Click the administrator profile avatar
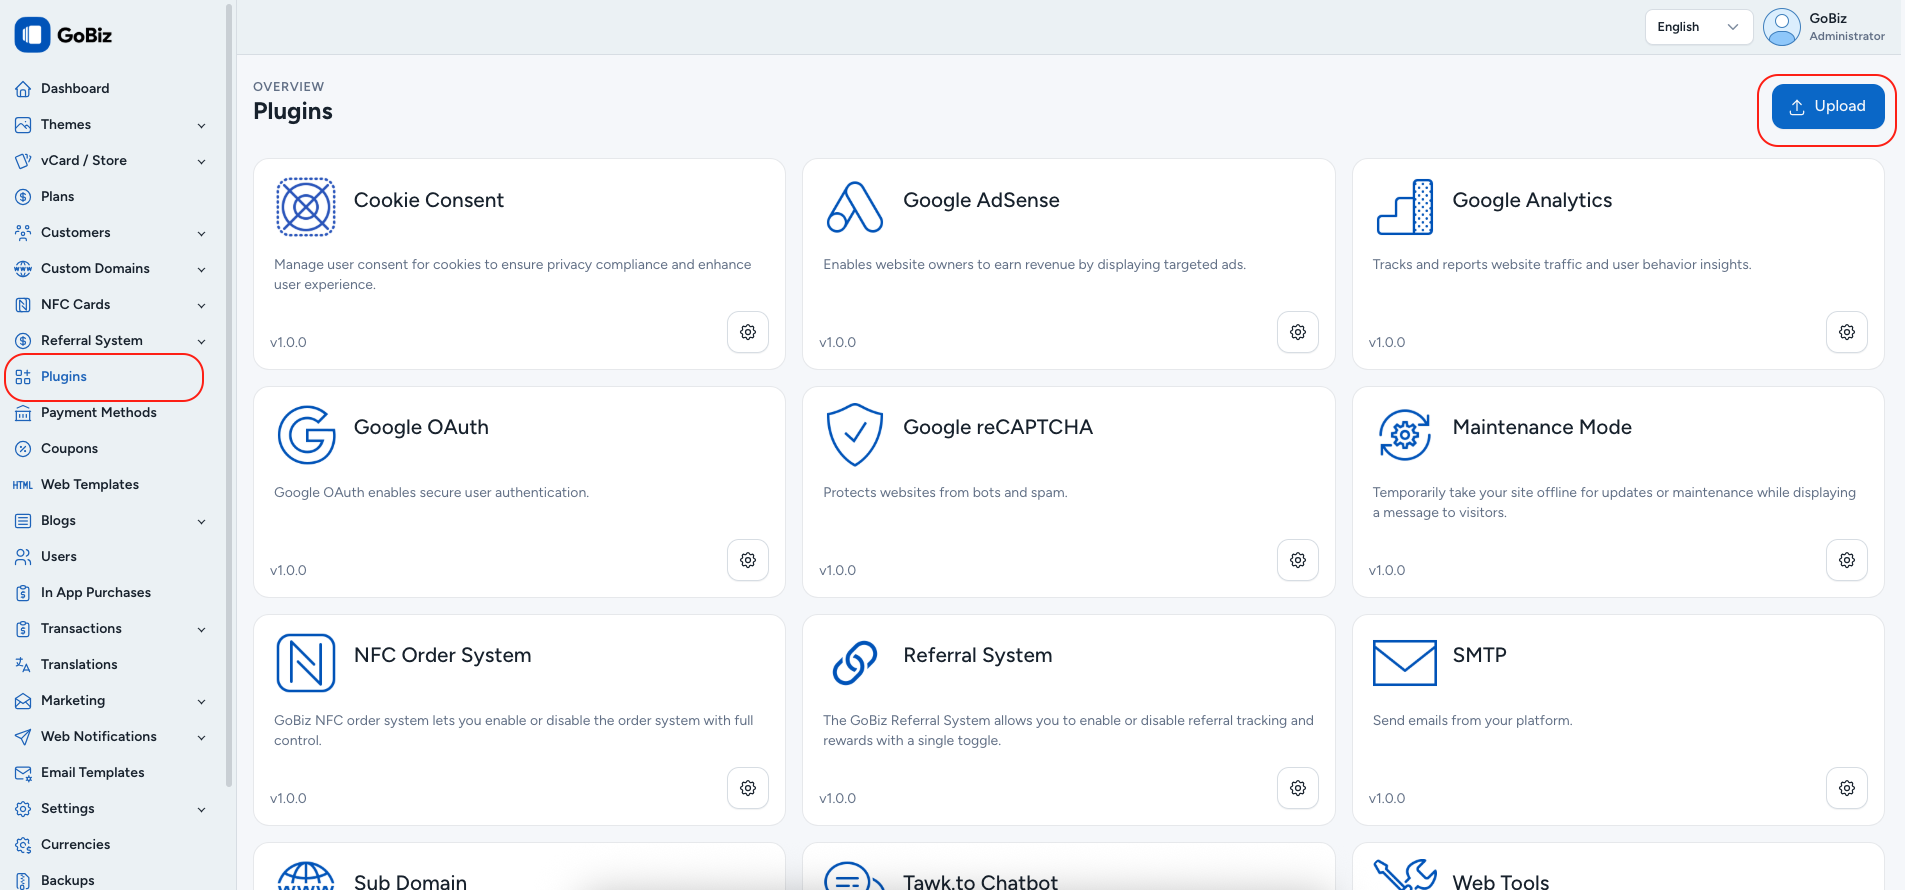 click(x=1781, y=27)
